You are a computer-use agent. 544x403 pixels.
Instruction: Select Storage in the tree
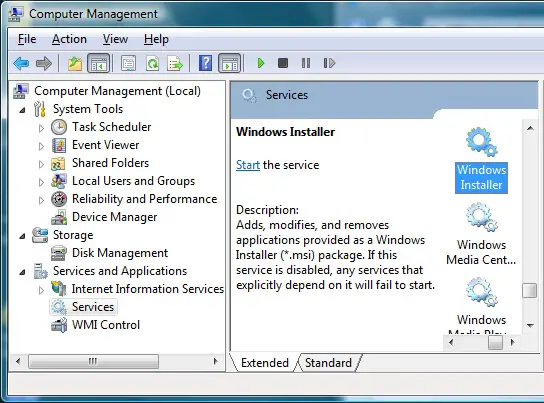click(73, 235)
